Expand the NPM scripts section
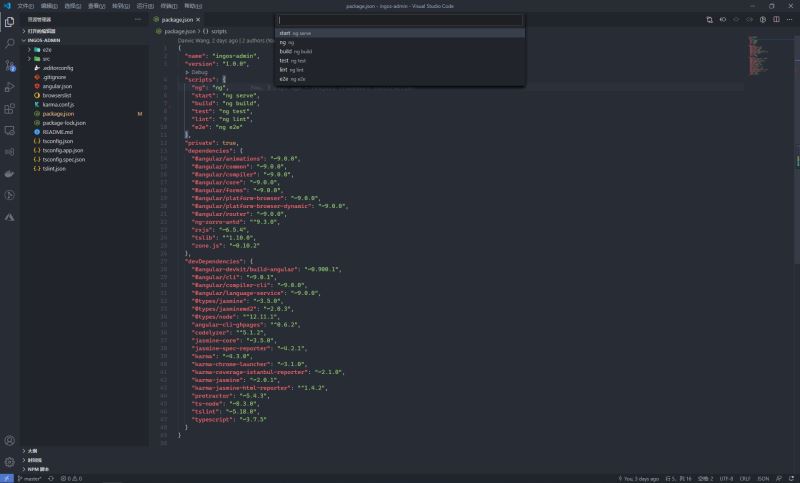This screenshot has height=483, width=800. [x=38, y=468]
